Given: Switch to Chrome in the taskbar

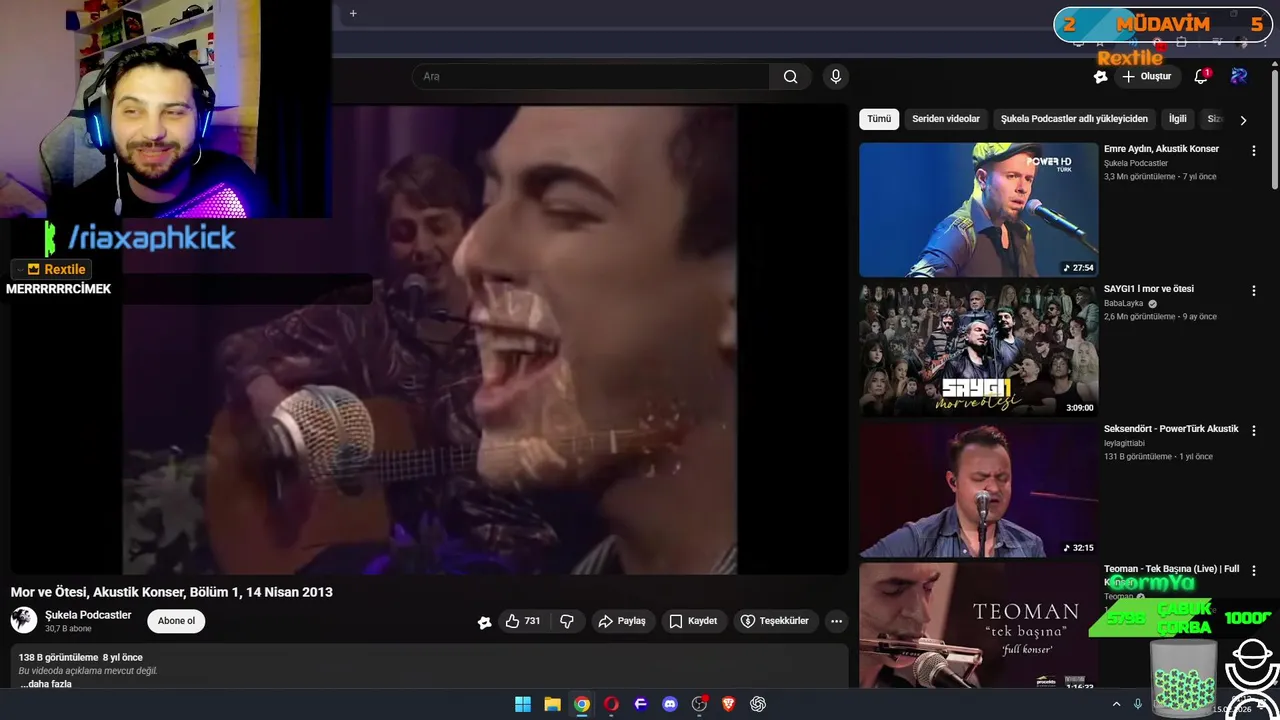Looking at the screenshot, I should coord(582,704).
